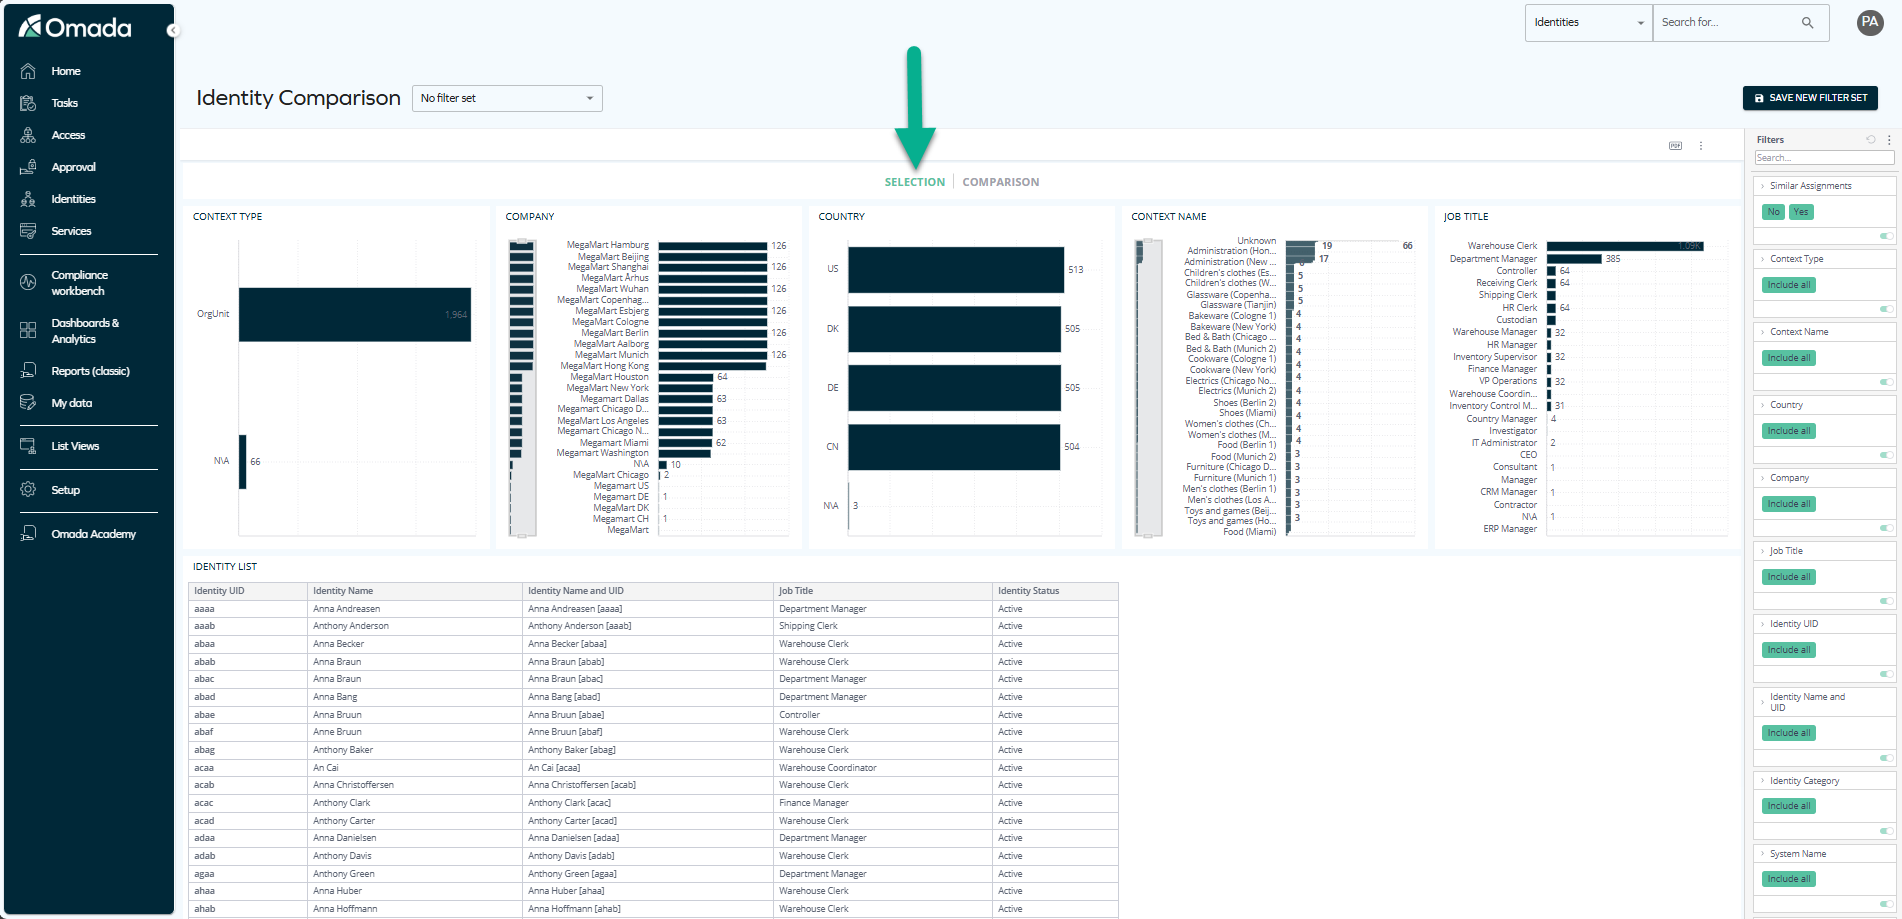The image size is (1902, 919).
Task: Open the Omada Academy icon
Action: coord(28,534)
